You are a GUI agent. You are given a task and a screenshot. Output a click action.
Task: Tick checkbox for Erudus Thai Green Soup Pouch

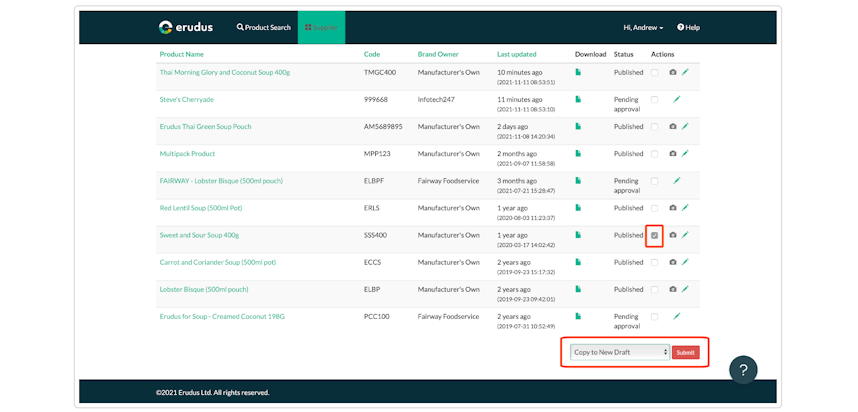point(654,126)
